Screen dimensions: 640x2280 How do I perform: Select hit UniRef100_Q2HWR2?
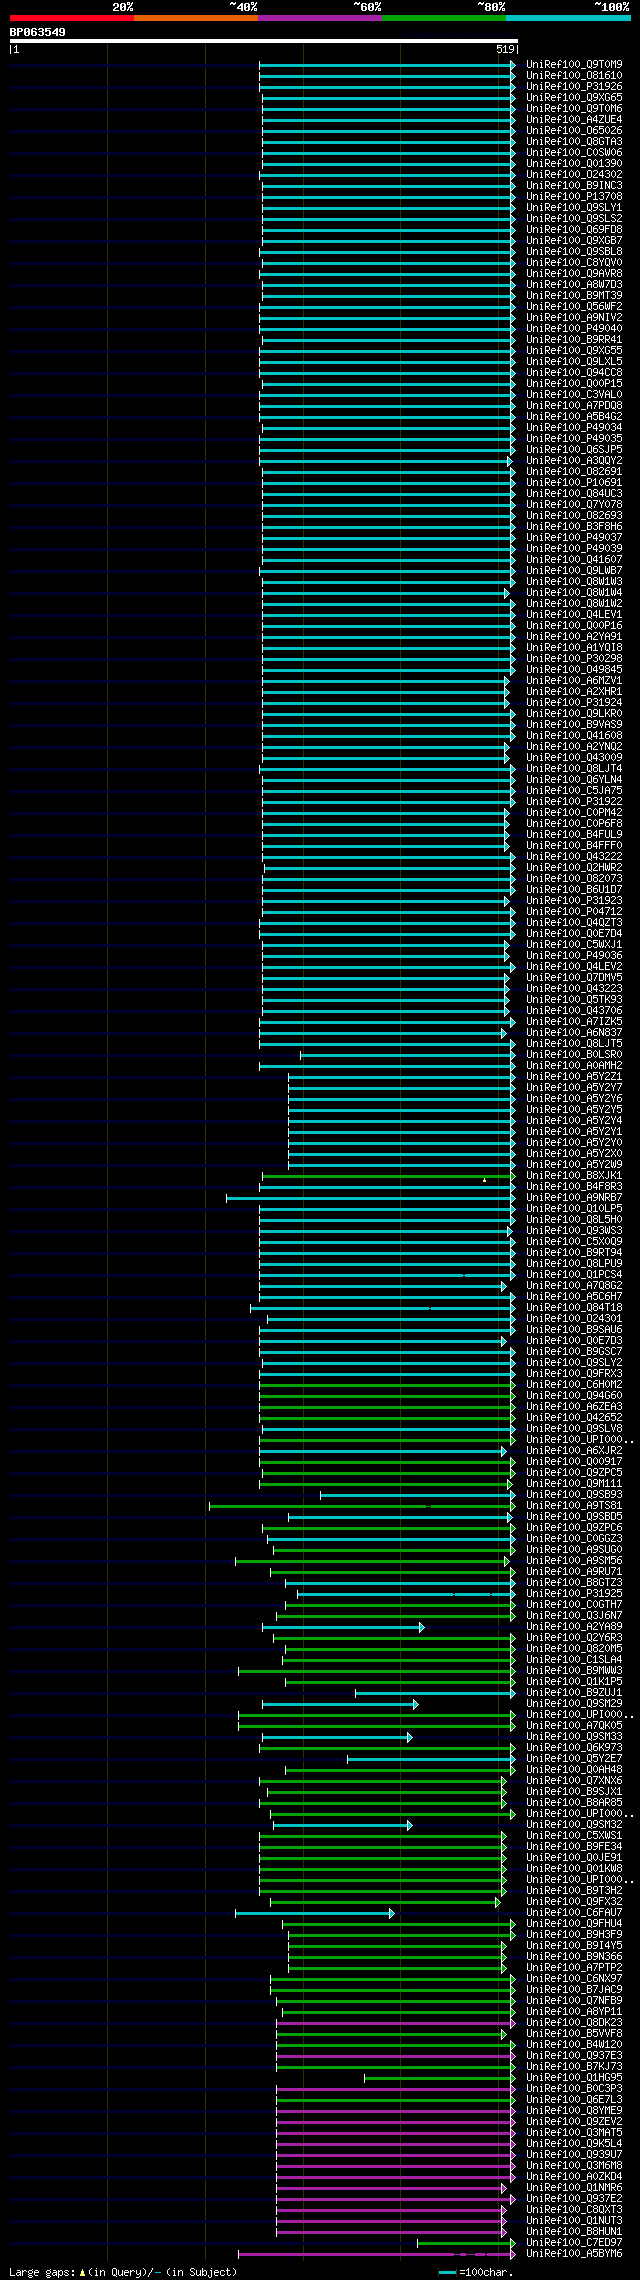click(574, 868)
